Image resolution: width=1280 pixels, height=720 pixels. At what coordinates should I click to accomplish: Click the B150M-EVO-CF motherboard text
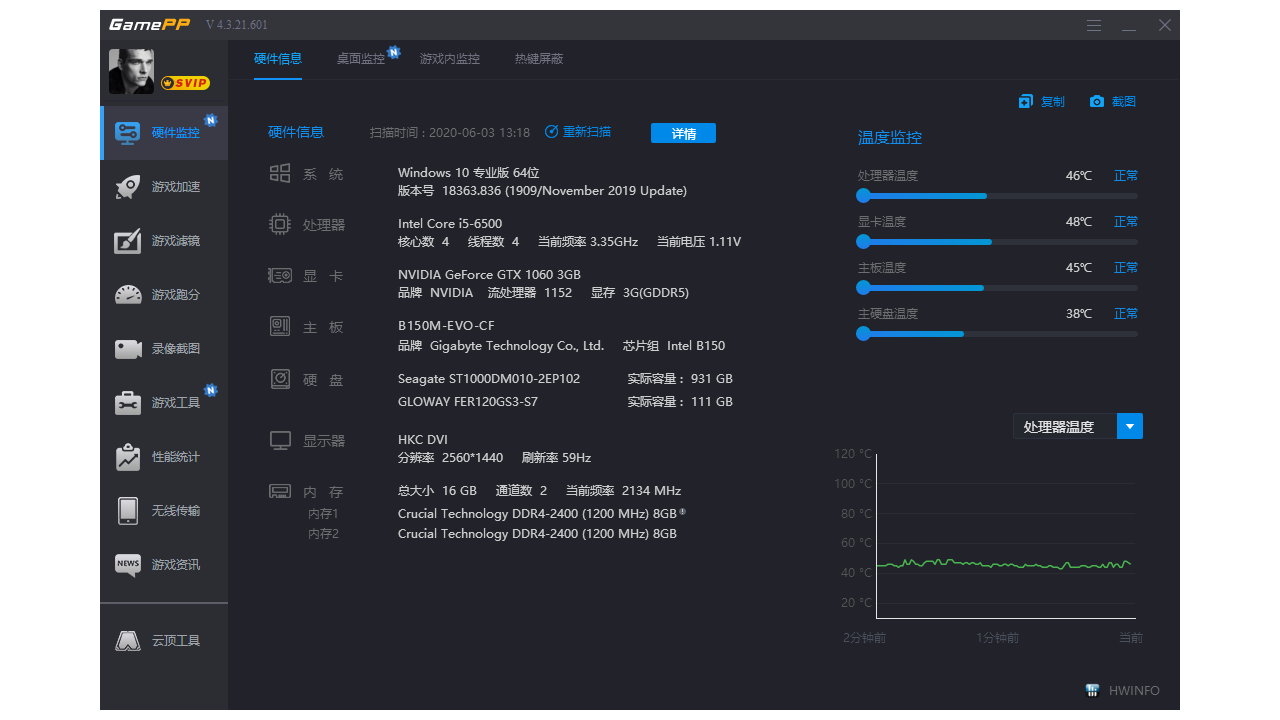pos(446,326)
